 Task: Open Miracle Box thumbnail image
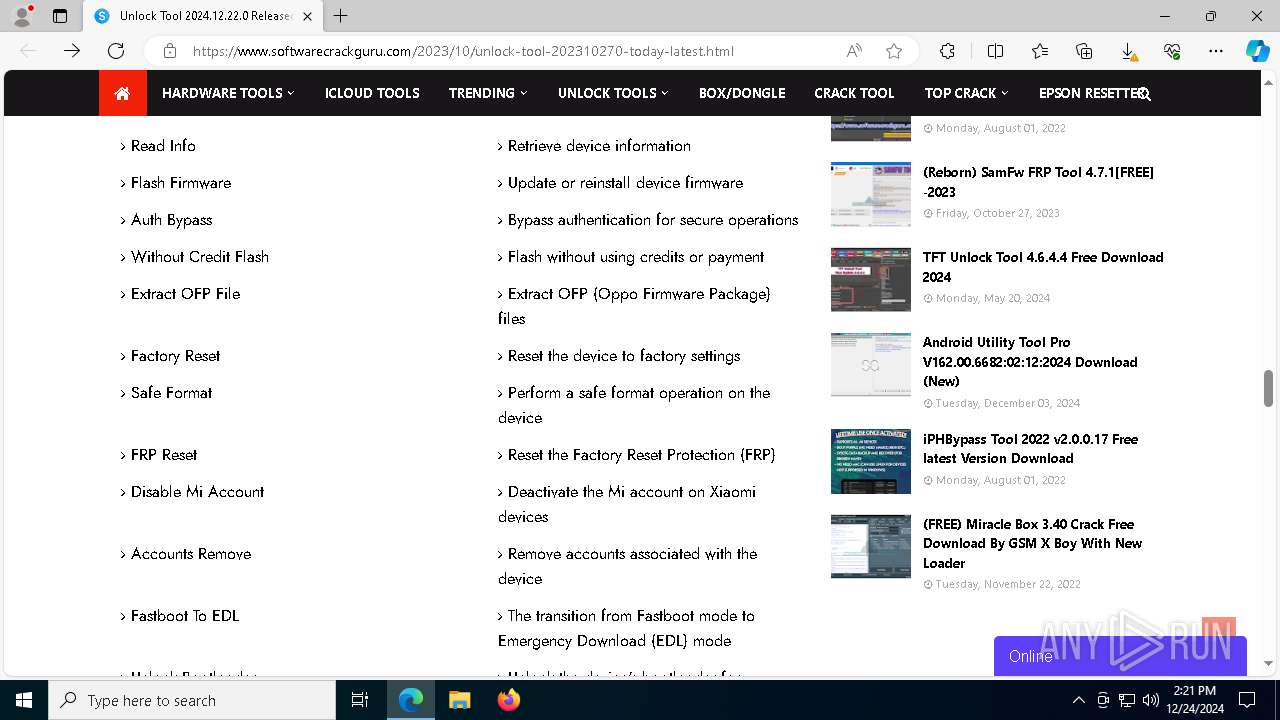tap(871, 546)
